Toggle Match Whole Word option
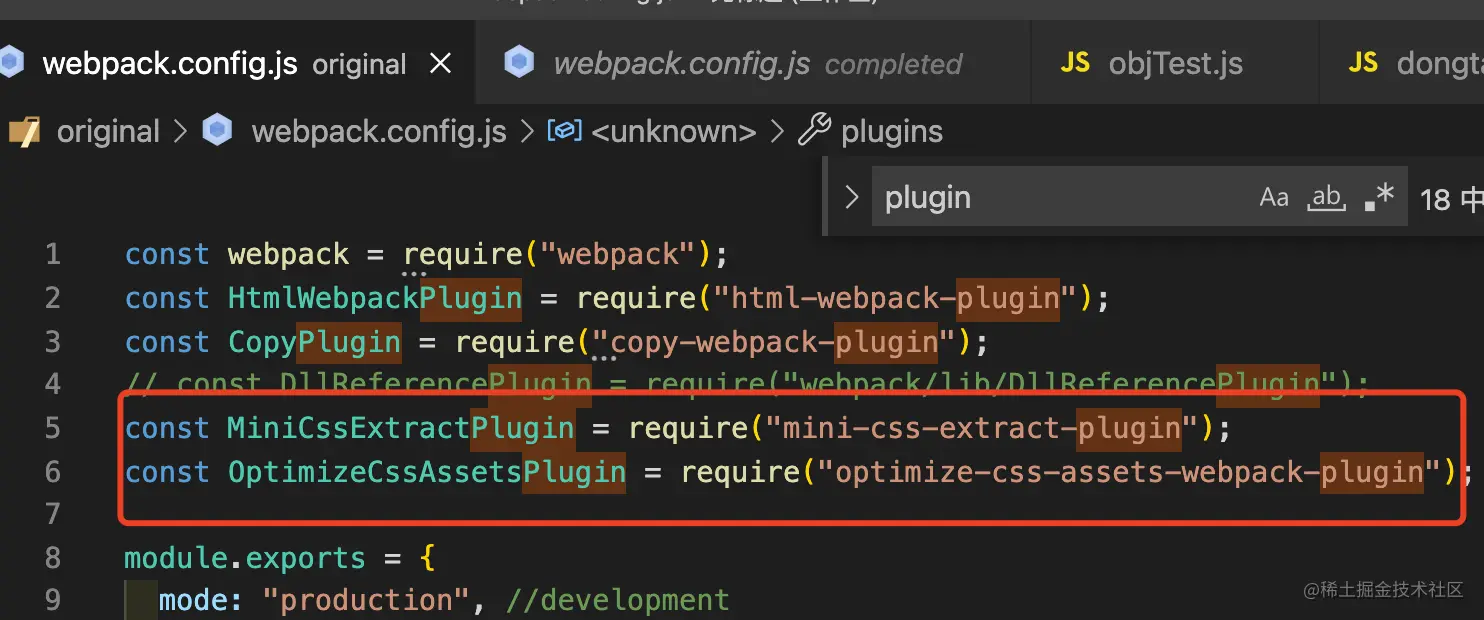Viewport: 1484px width, 620px height. coord(1327,198)
